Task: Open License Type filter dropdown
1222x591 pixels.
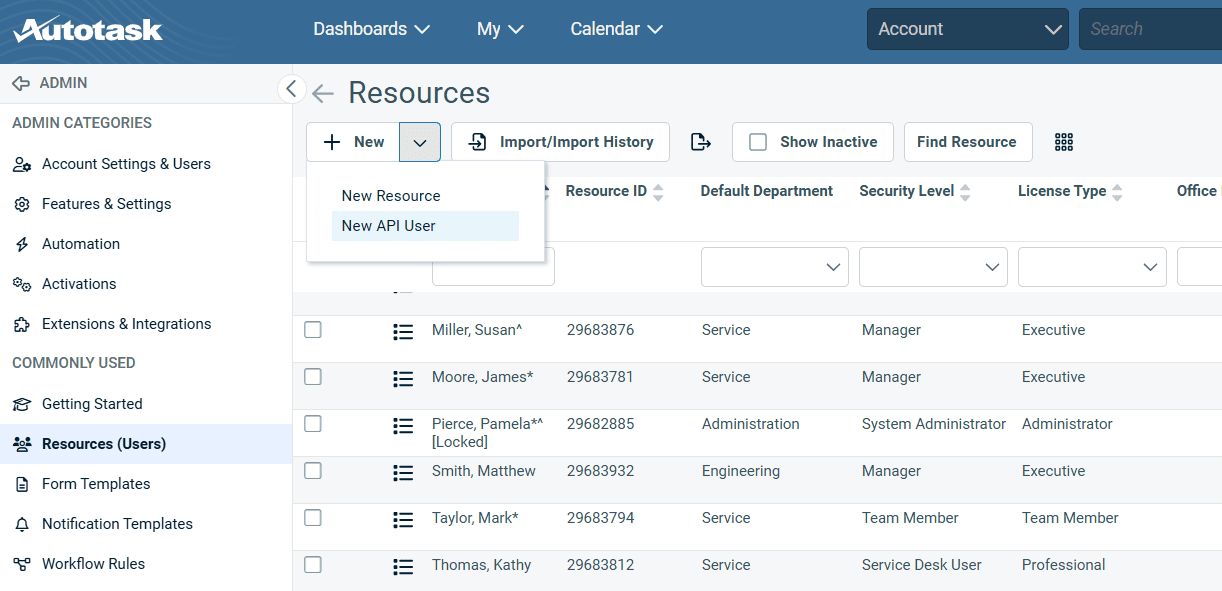Action: coord(1092,267)
